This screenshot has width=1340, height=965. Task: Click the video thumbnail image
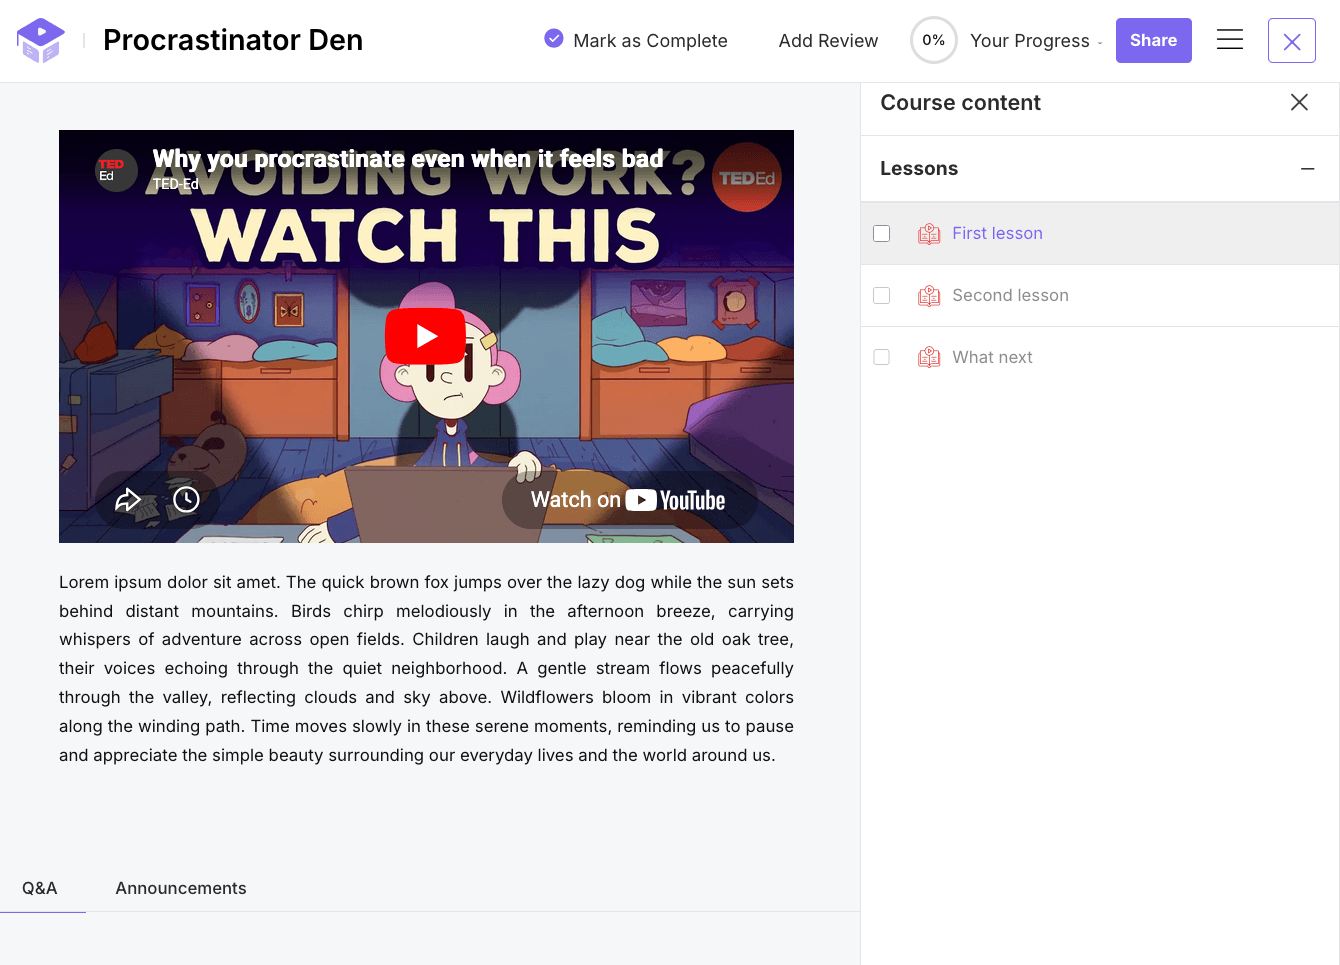click(x=426, y=336)
